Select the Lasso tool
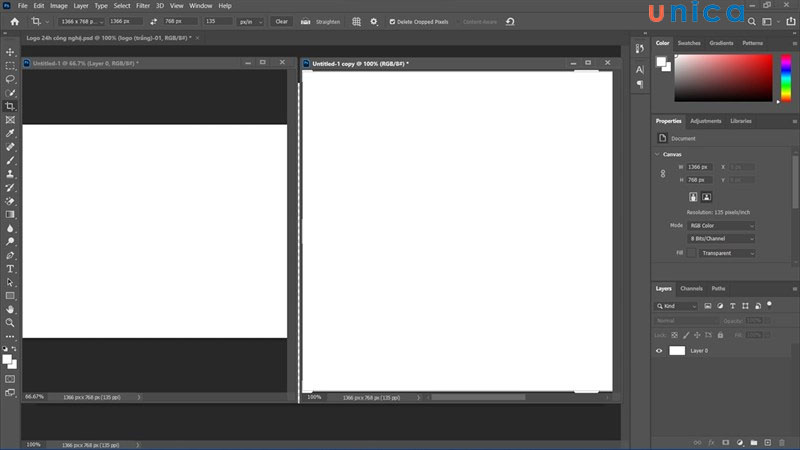The height and width of the screenshot is (450, 800). (10, 79)
